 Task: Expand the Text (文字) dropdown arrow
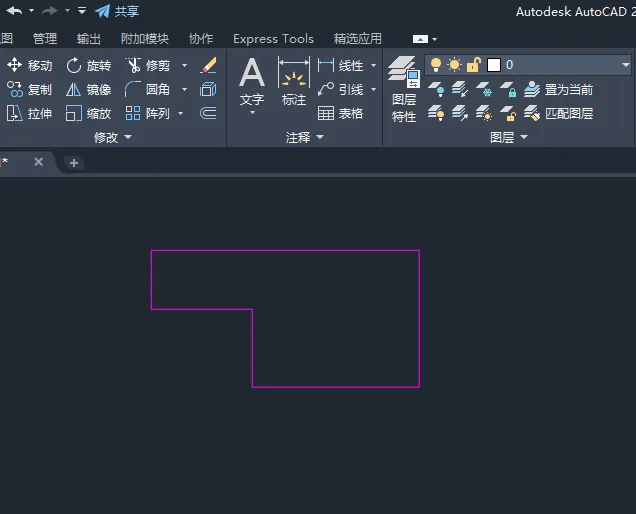(252, 113)
